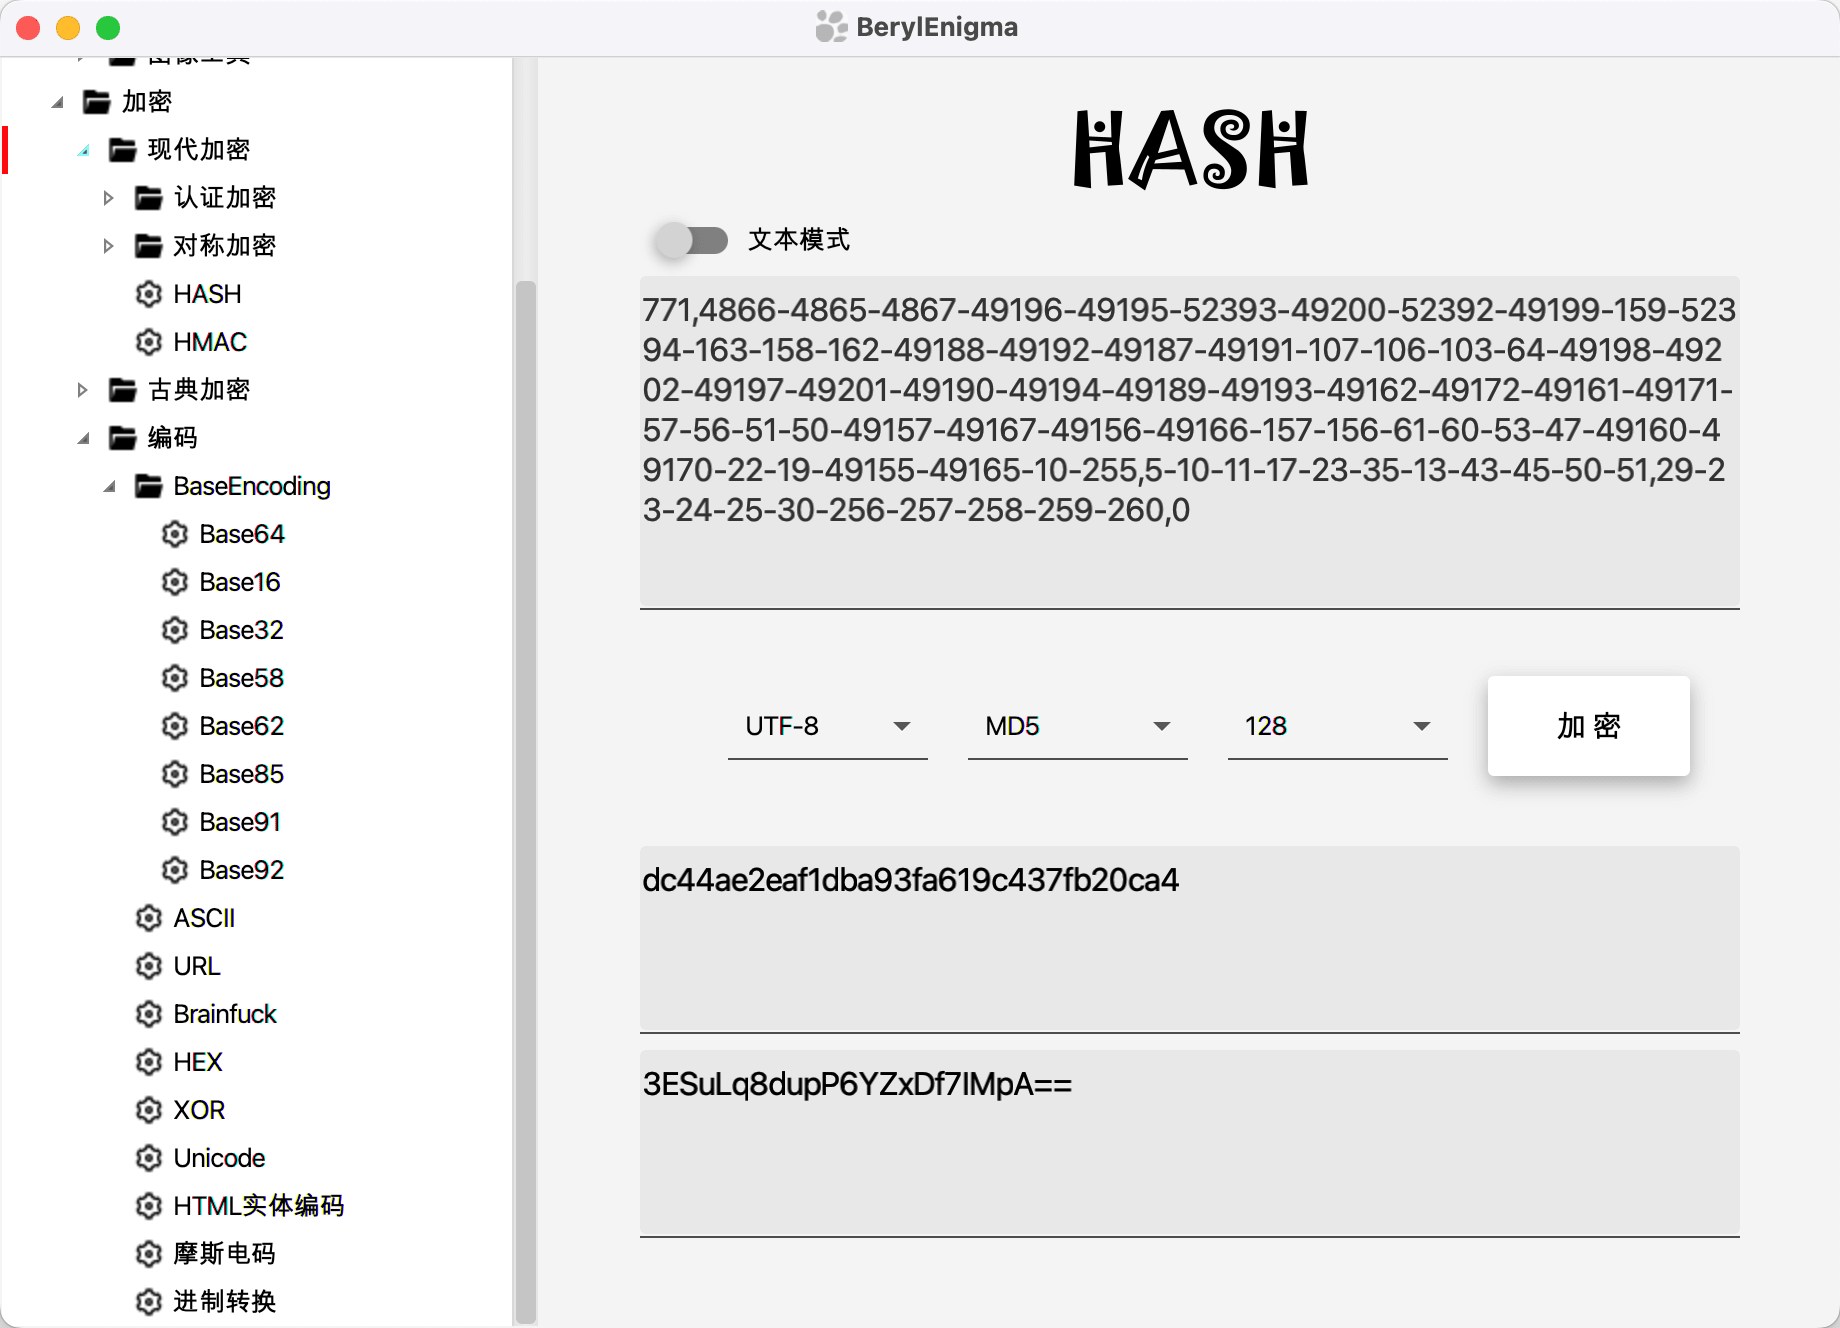The image size is (1840, 1328).
Task: Click the Base64 gear icon
Action: click(x=175, y=534)
